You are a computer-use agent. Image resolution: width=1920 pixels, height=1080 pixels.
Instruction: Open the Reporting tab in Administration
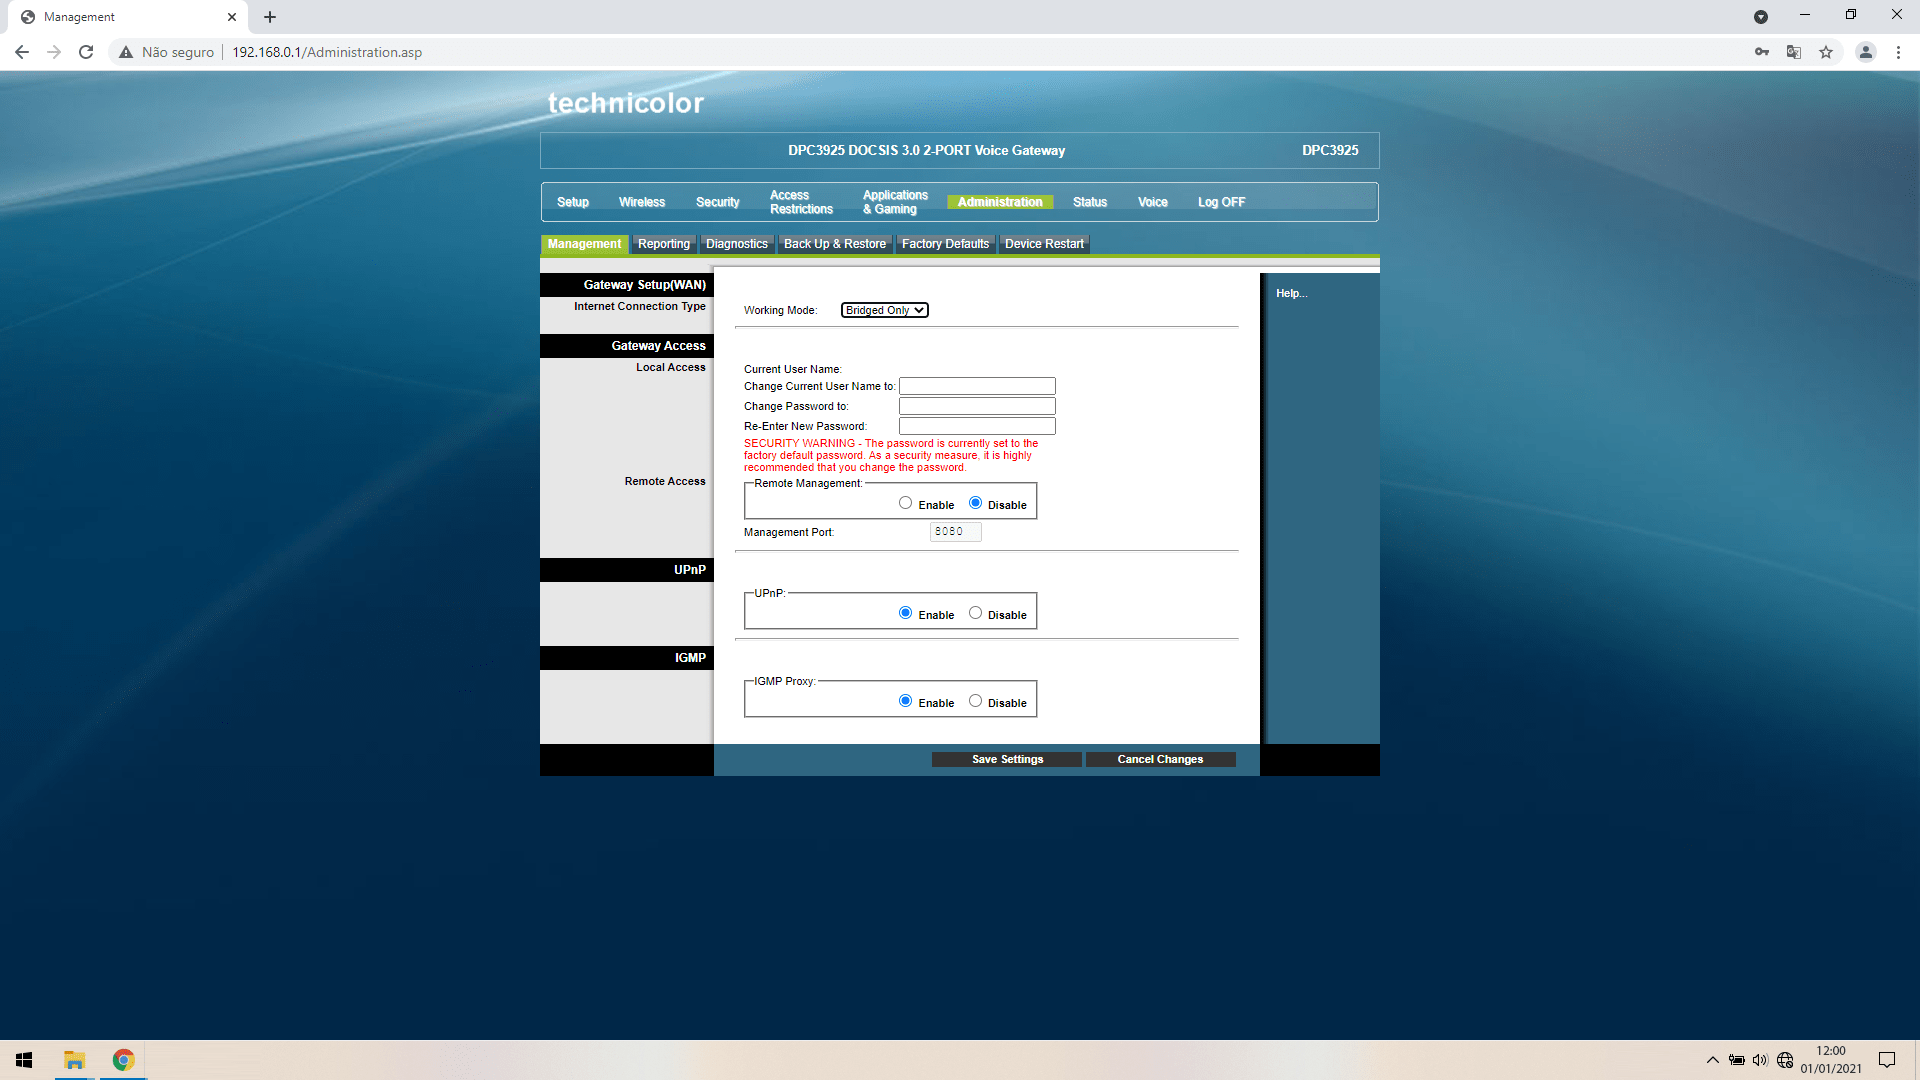coord(662,243)
